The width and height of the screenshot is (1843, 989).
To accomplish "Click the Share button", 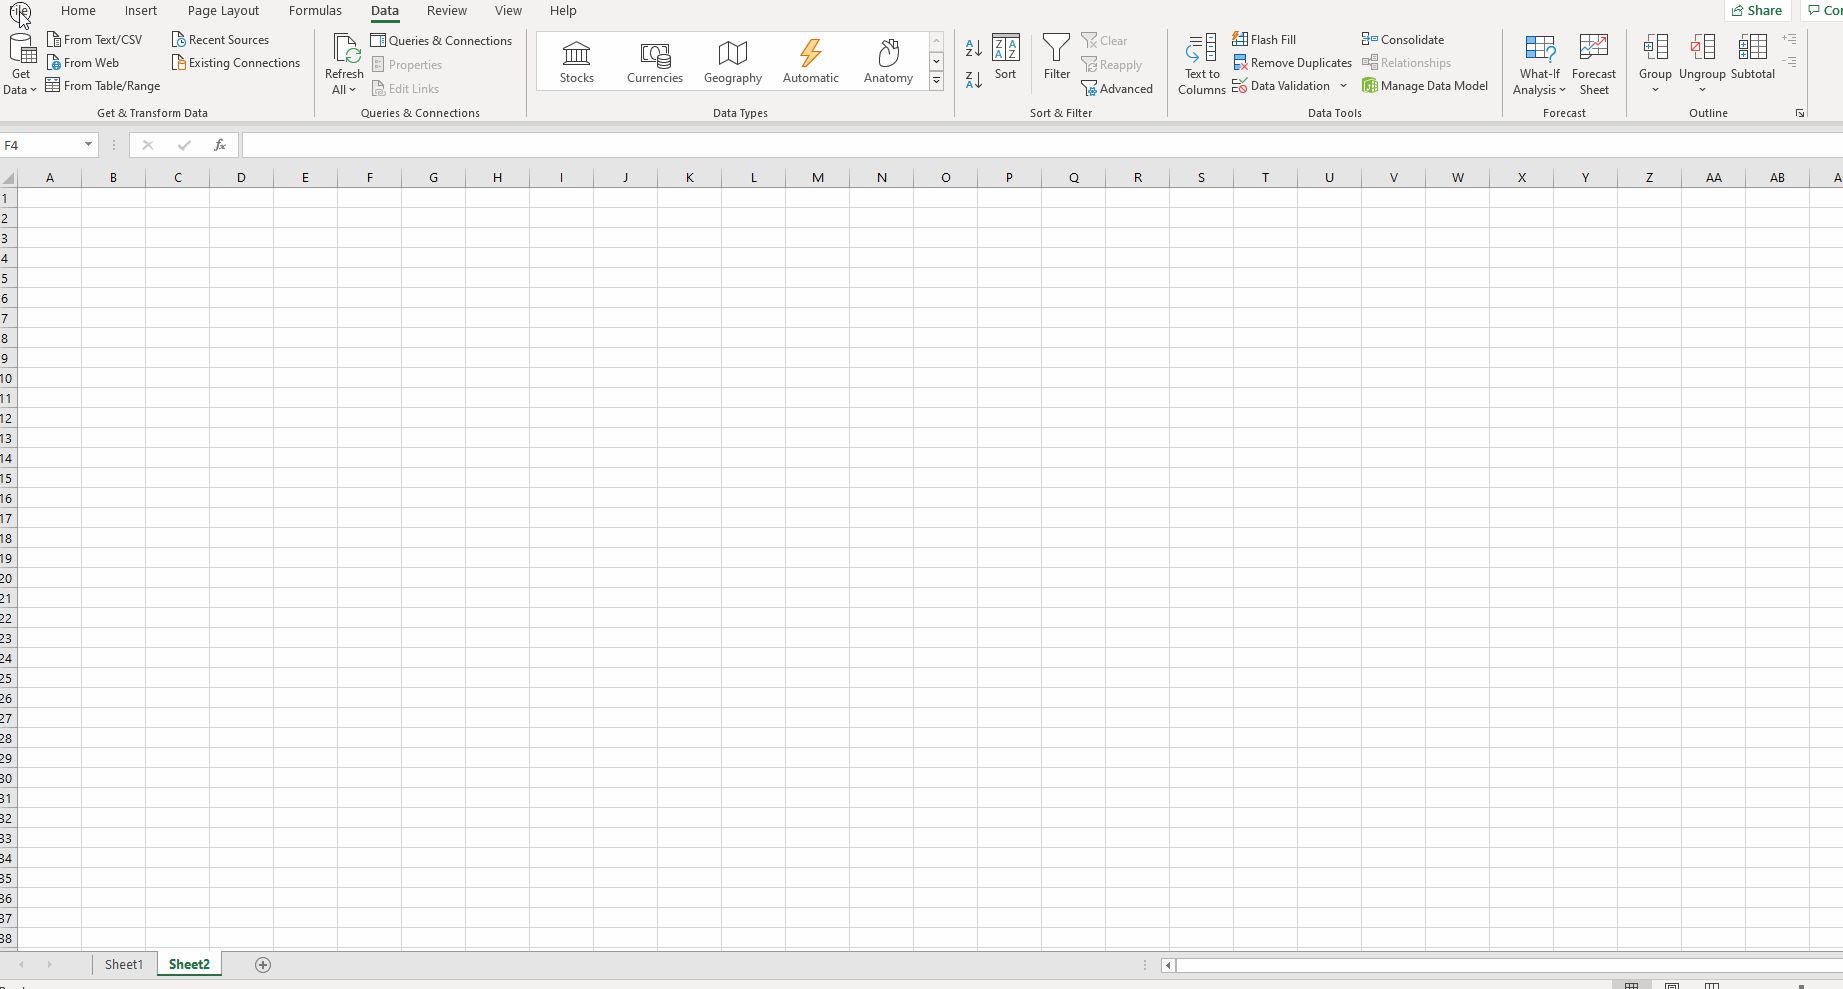I will (x=1757, y=10).
